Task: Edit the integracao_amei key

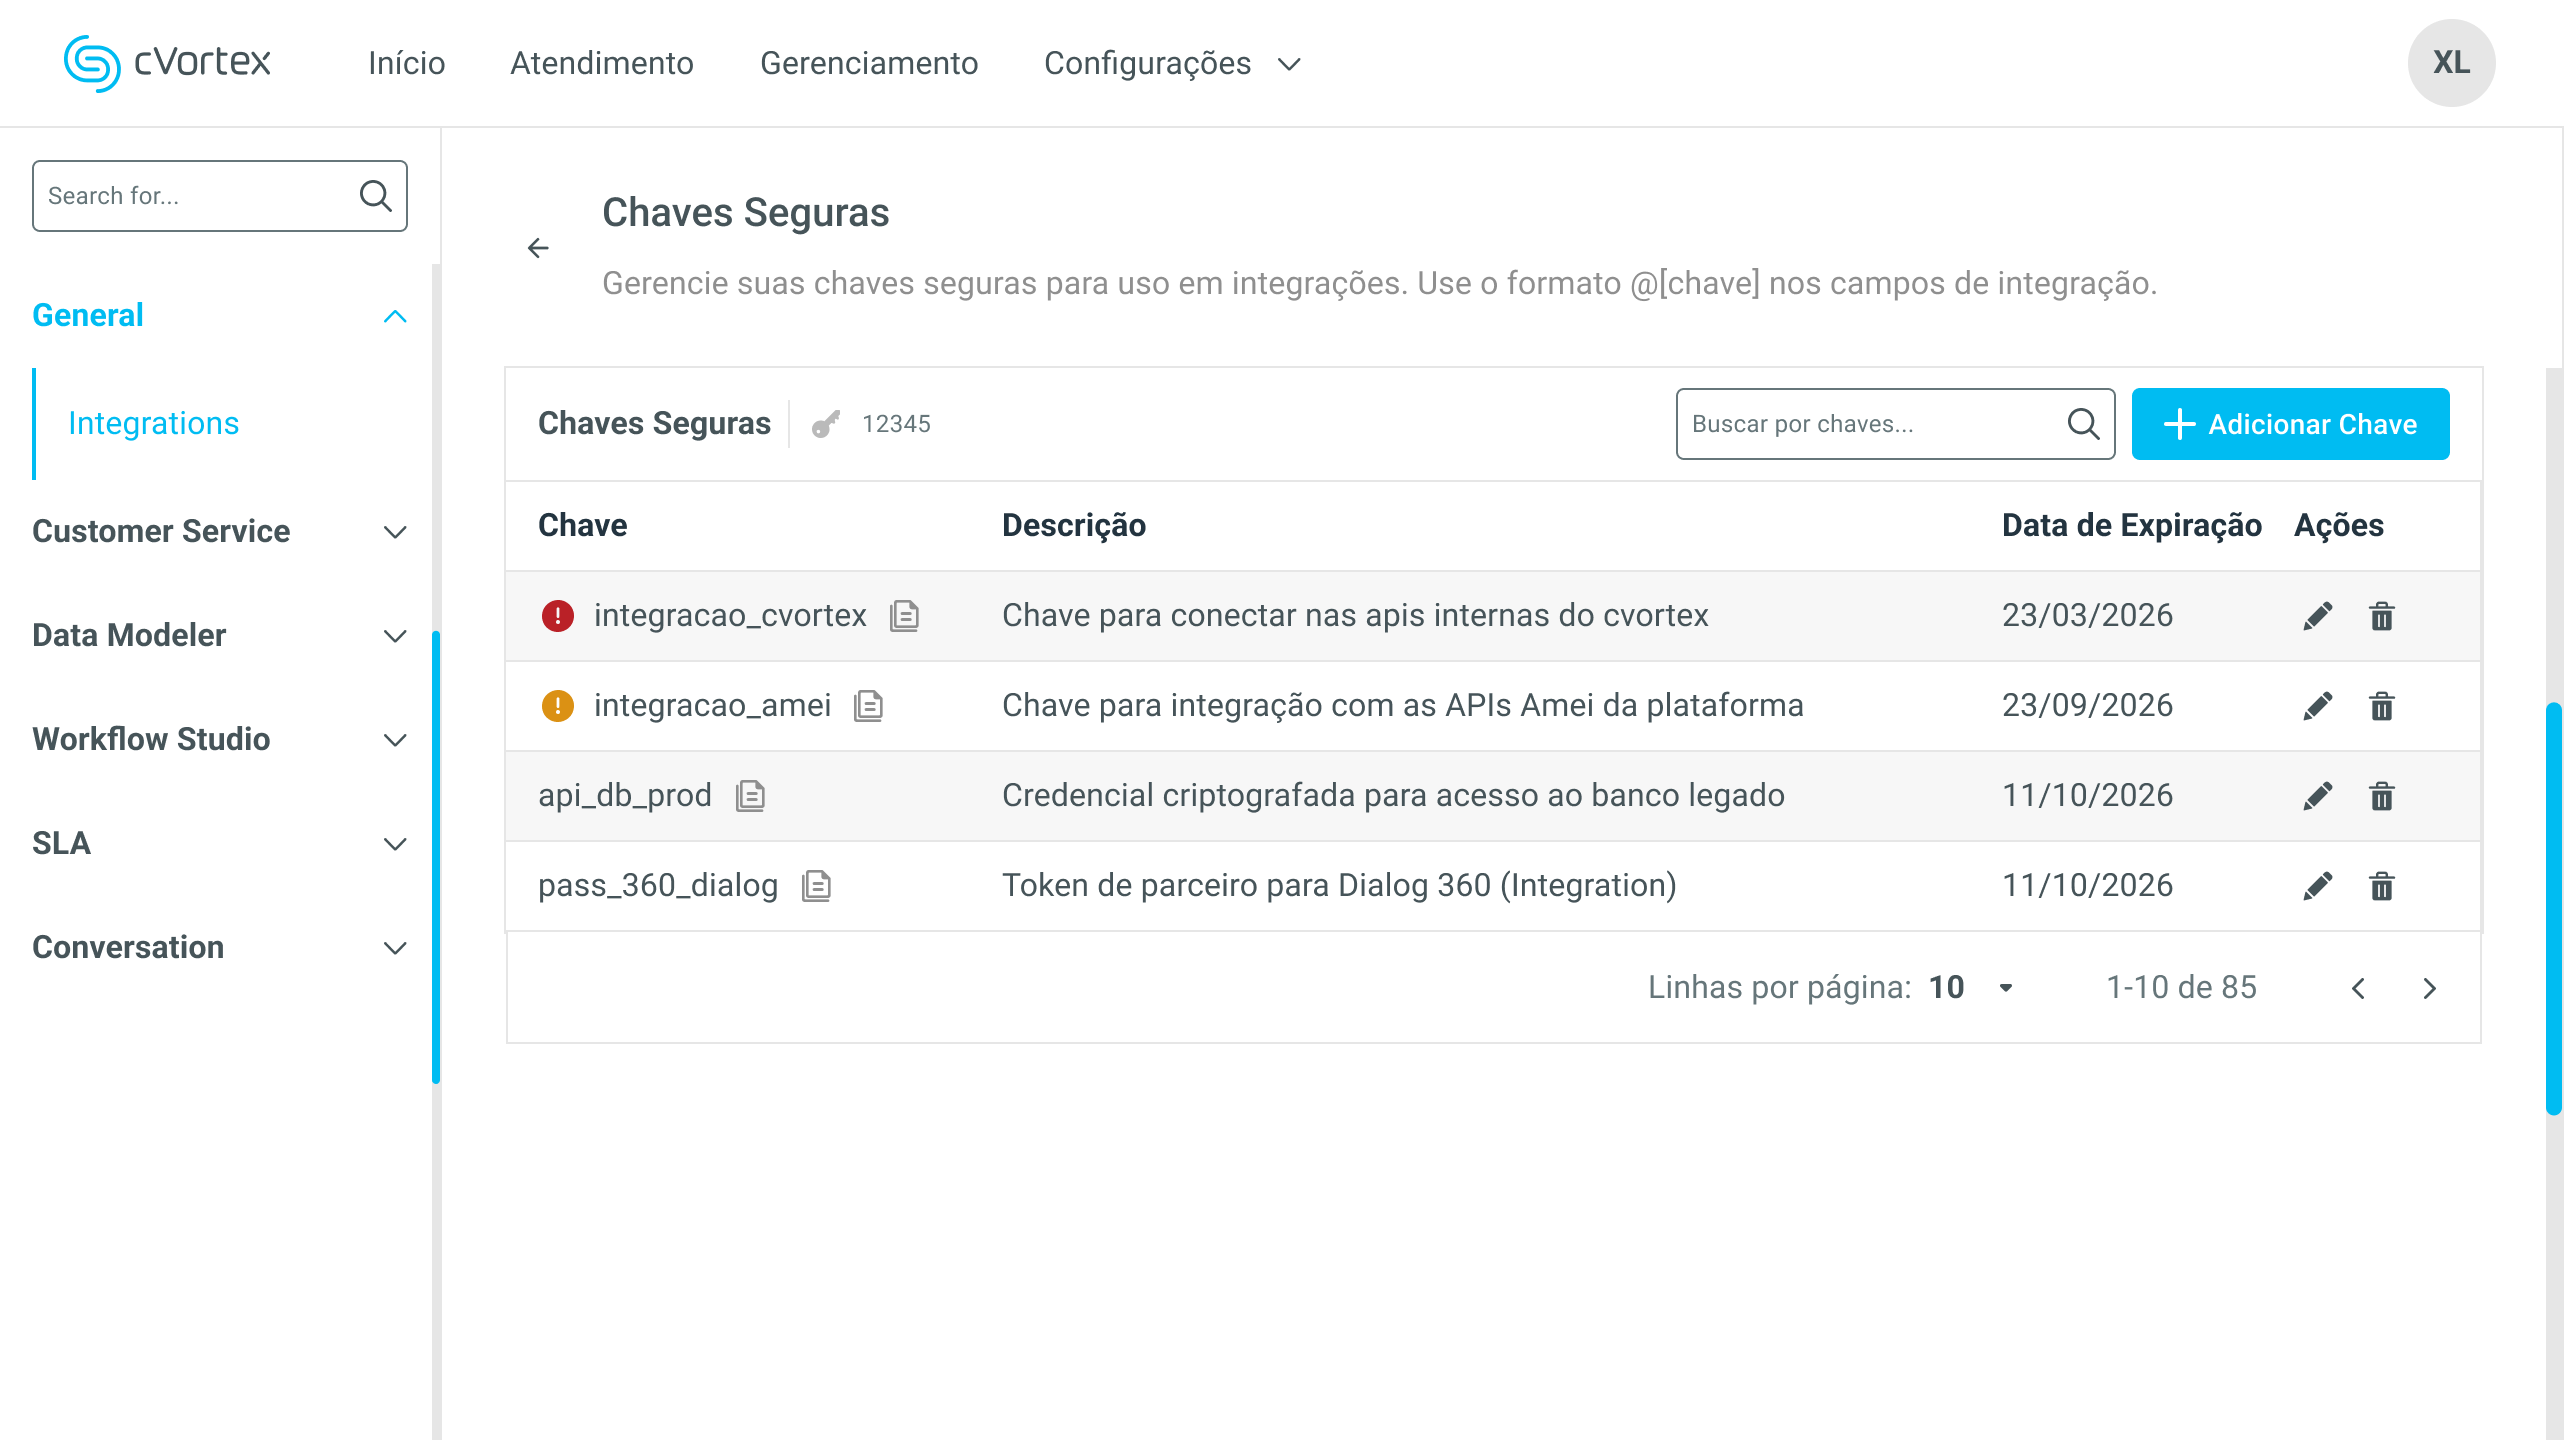Action: click(2317, 706)
